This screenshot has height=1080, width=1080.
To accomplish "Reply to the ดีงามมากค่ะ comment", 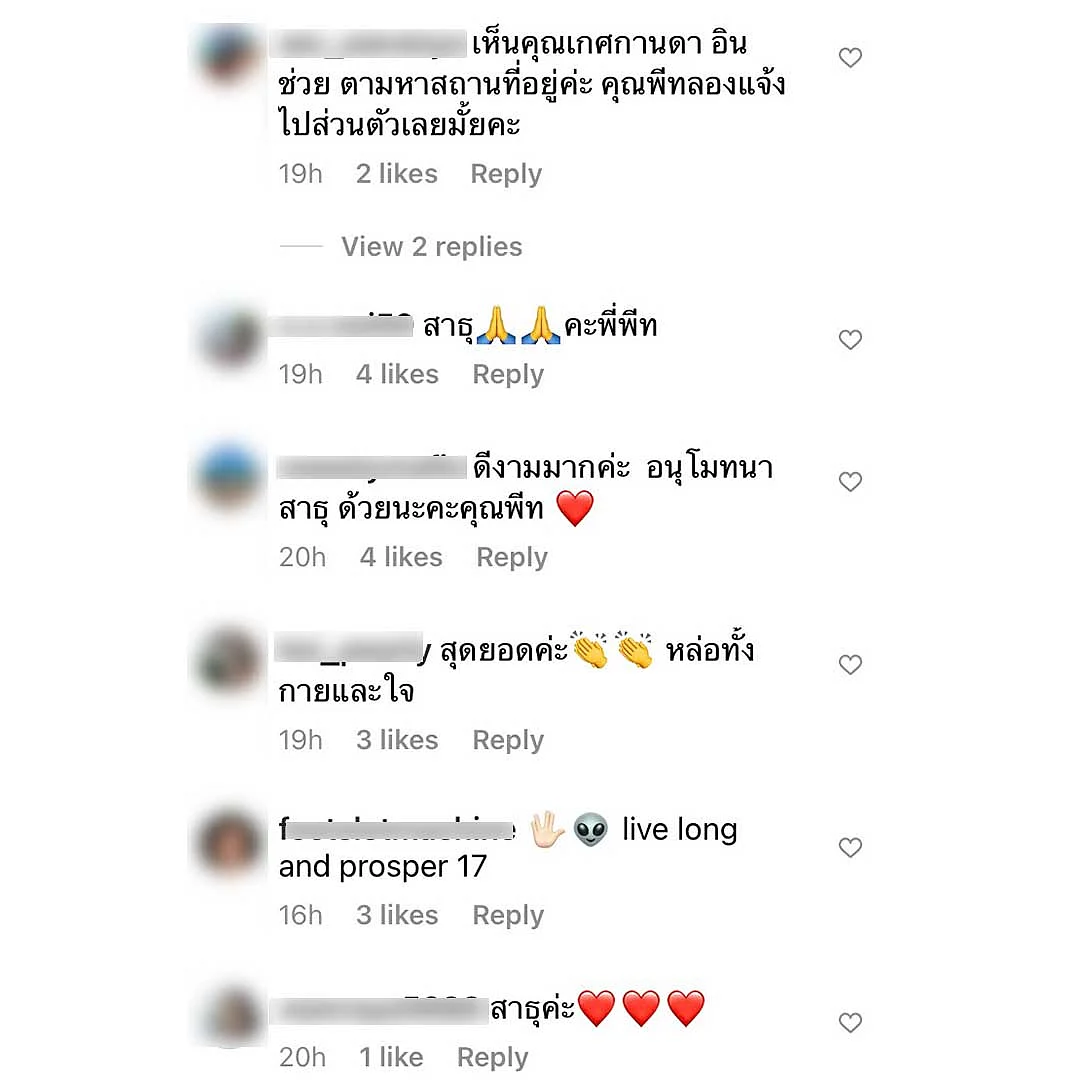I will [512, 557].
